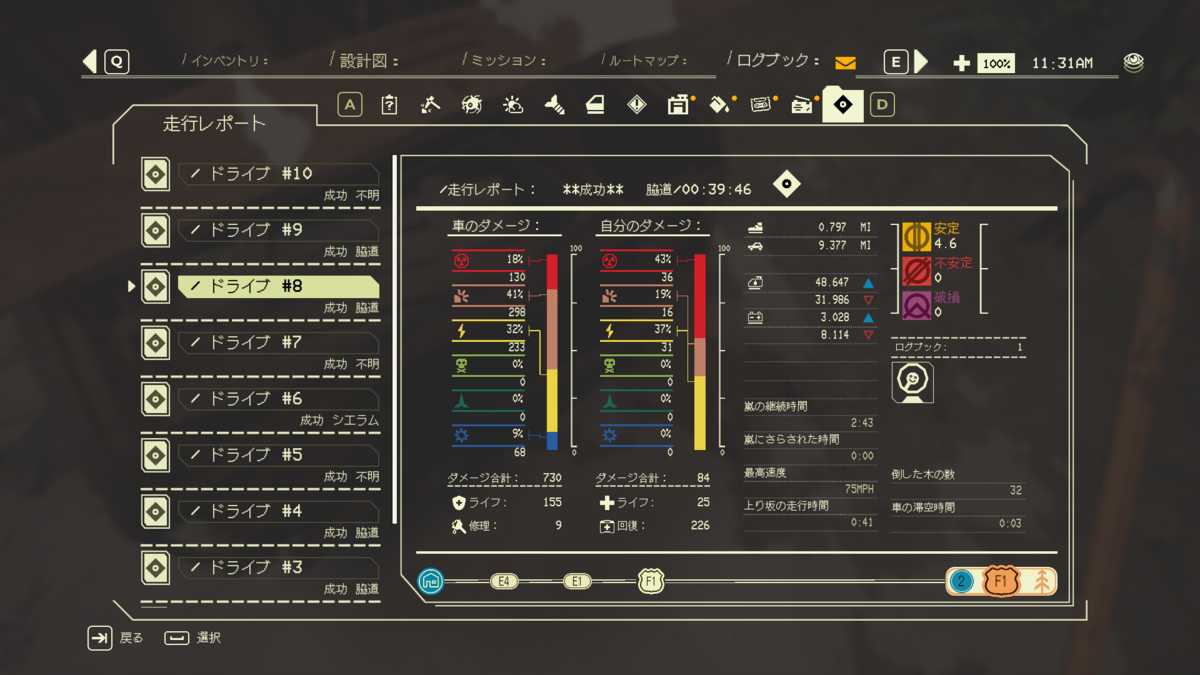
Task: Select ドライブ #10 report
Action: 279,174
